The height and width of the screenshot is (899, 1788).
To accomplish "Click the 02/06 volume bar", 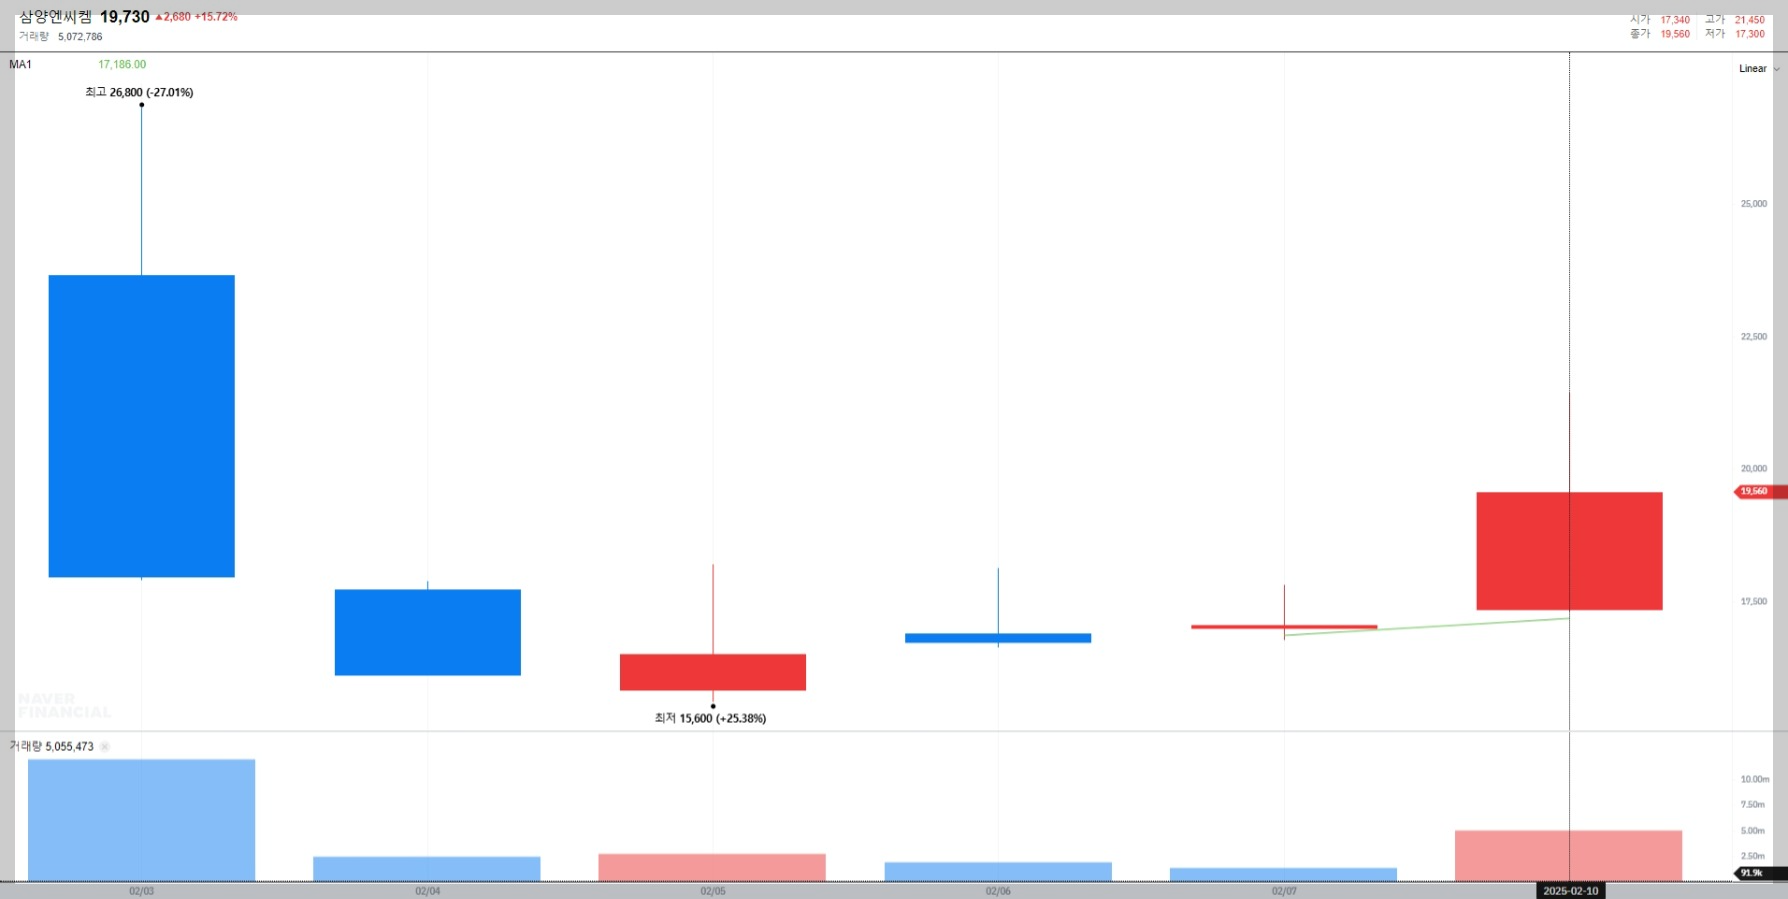I will 998,872.
